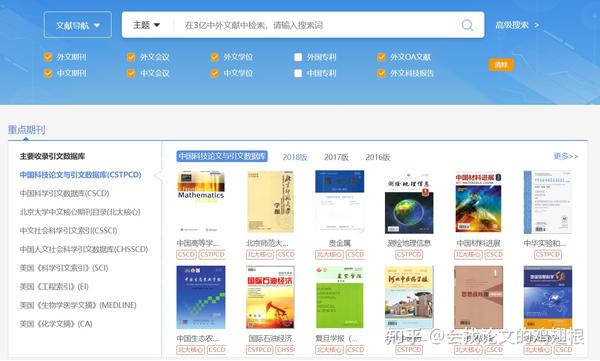Select 中国人文社会科学引文数据库(CHSSCD) in sidebar
The image size is (600, 361).
pyautogui.click(x=84, y=249)
